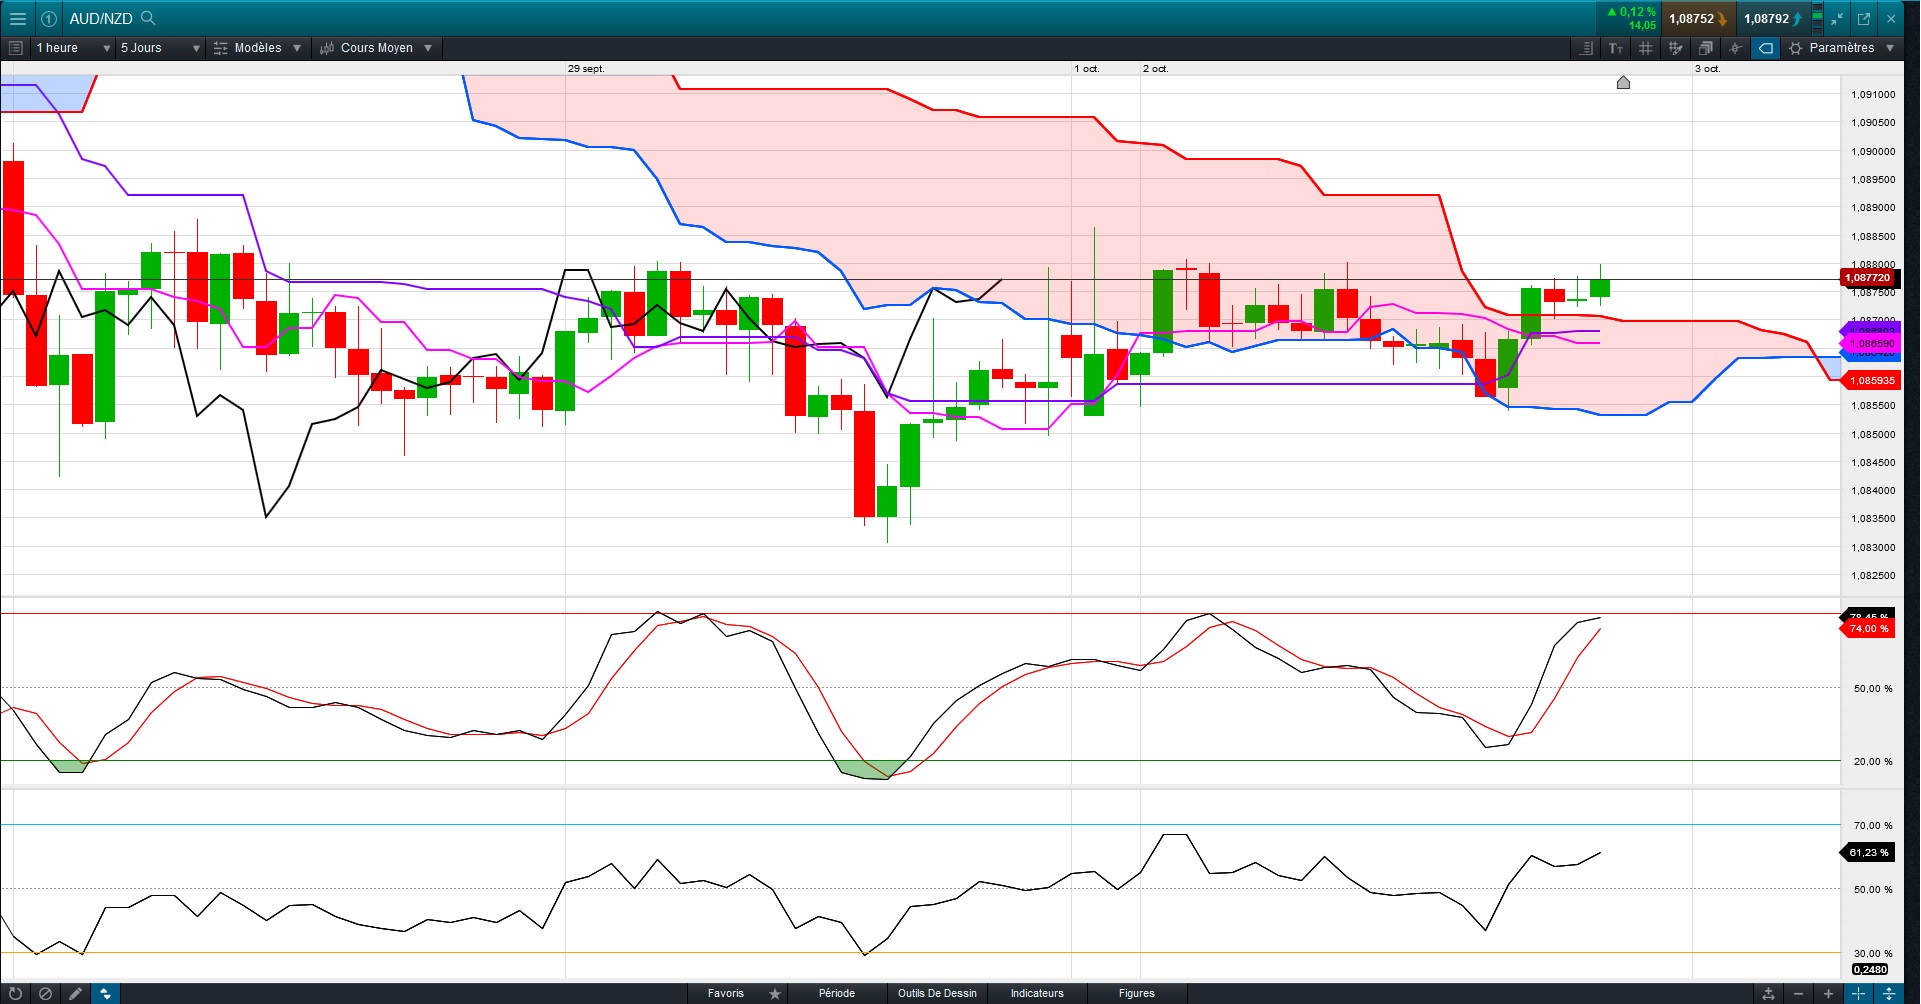The width and height of the screenshot is (1921, 1004).
Task: Zoom in with the plus button
Action: 1828,993
